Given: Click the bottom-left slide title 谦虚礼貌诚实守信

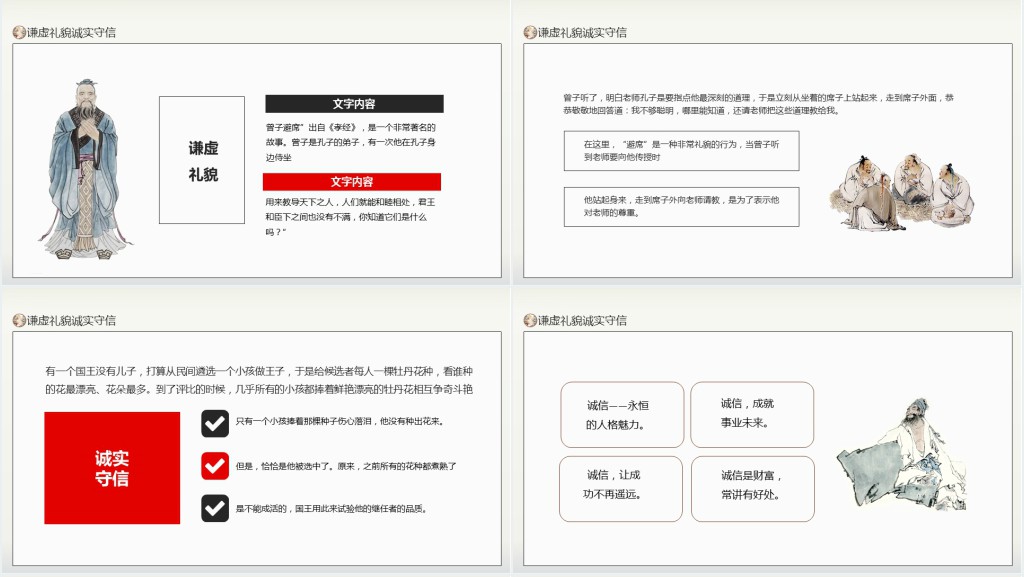Looking at the screenshot, I should pos(71,320).
